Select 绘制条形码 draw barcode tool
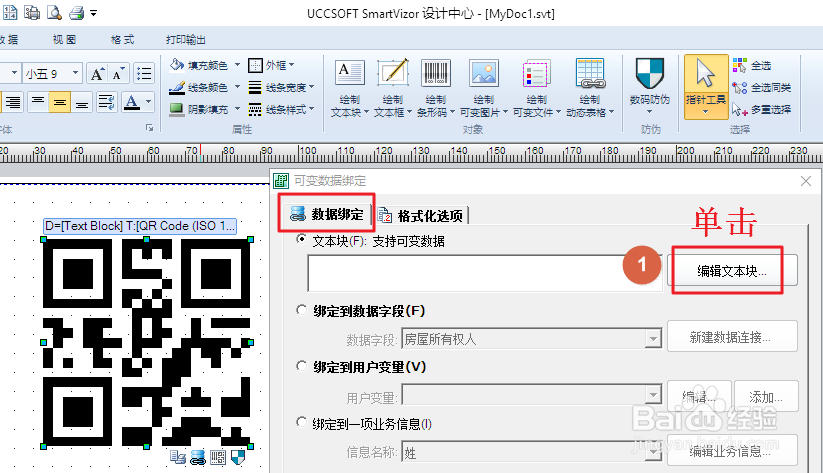This screenshot has width=823, height=473. pyautogui.click(x=436, y=88)
